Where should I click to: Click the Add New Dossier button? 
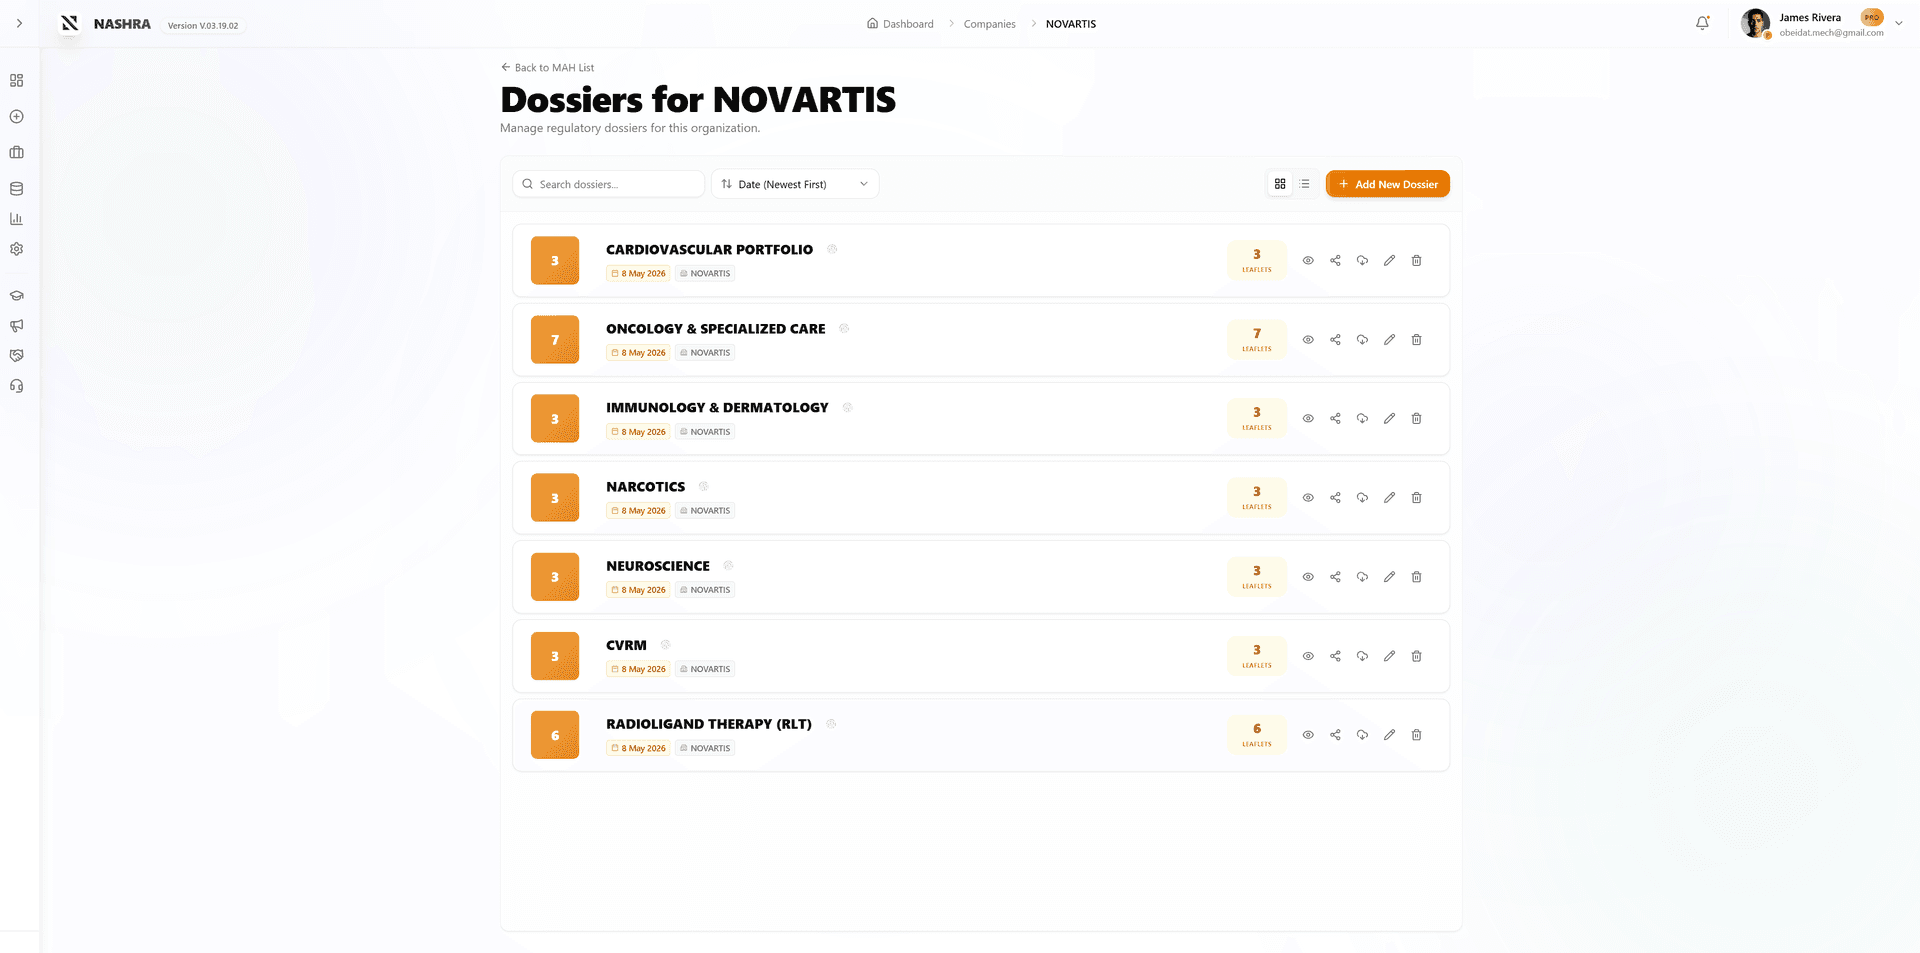tap(1388, 184)
